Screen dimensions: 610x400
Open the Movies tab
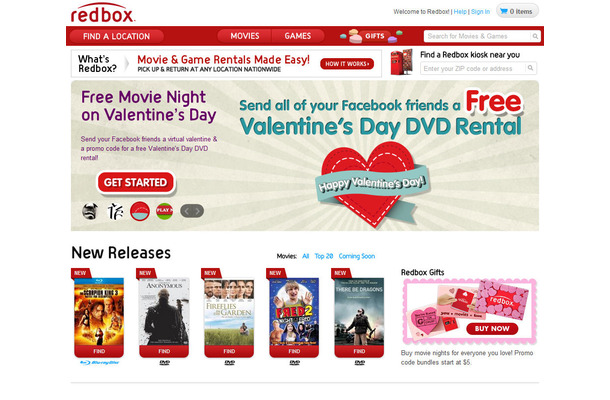coord(244,36)
